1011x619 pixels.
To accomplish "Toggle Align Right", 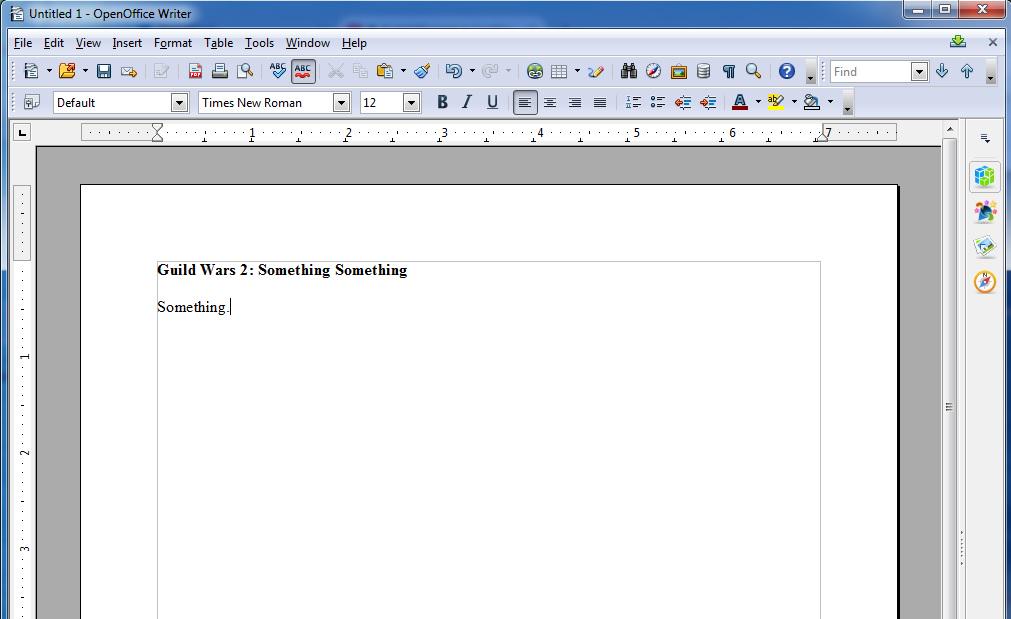I will (575, 102).
